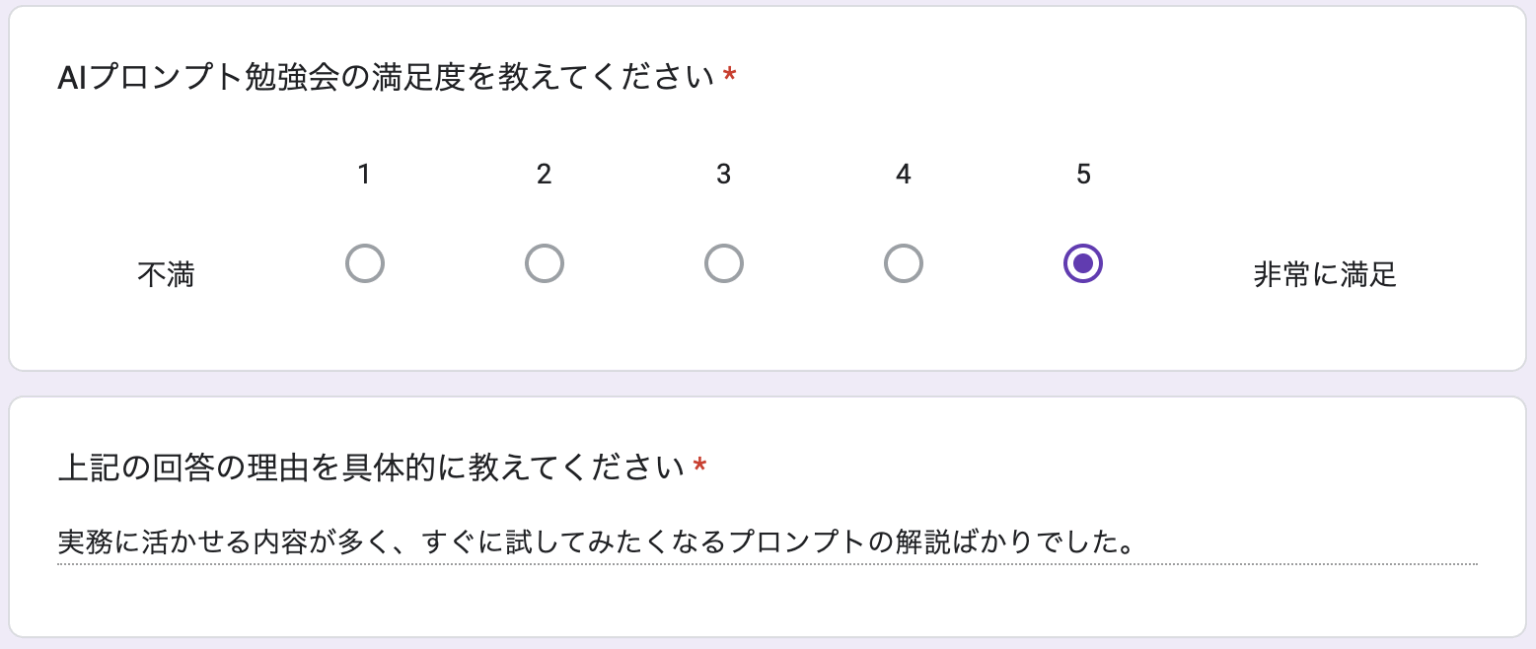This screenshot has height=649, width=1536.
Task: Click the number 2 scale header
Action: pyautogui.click(x=544, y=174)
